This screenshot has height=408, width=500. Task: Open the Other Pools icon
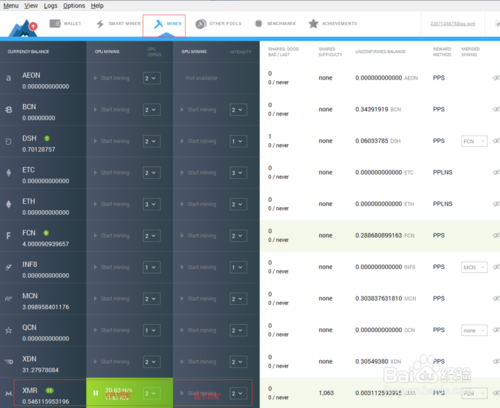click(201, 24)
